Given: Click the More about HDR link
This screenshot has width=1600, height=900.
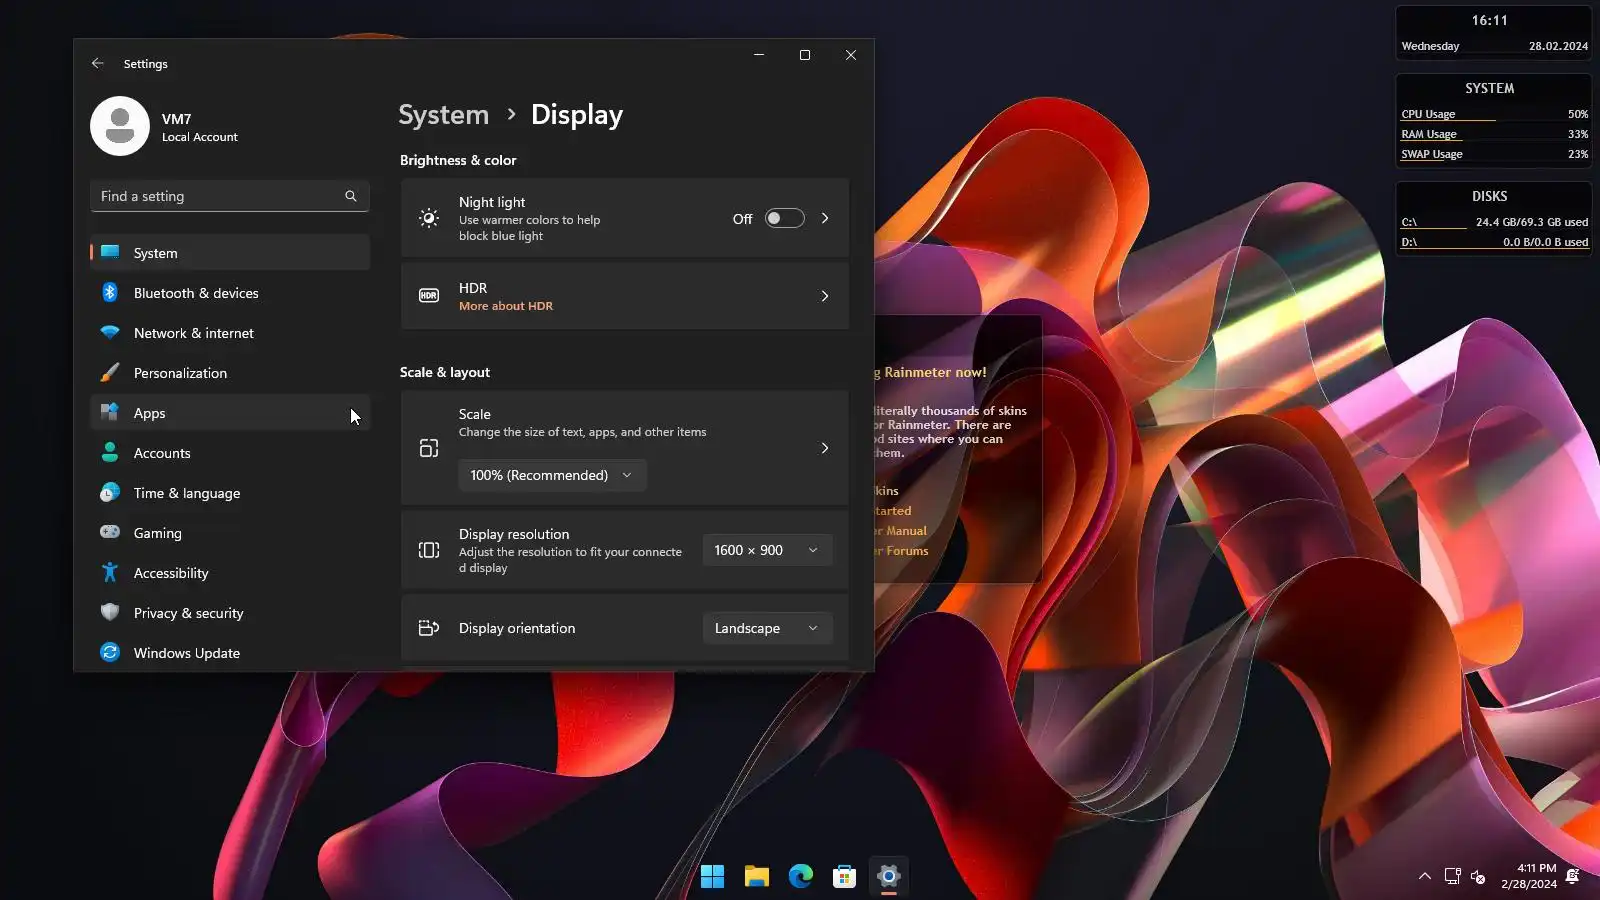Looking at the screenshot, I should pos(506,306).
